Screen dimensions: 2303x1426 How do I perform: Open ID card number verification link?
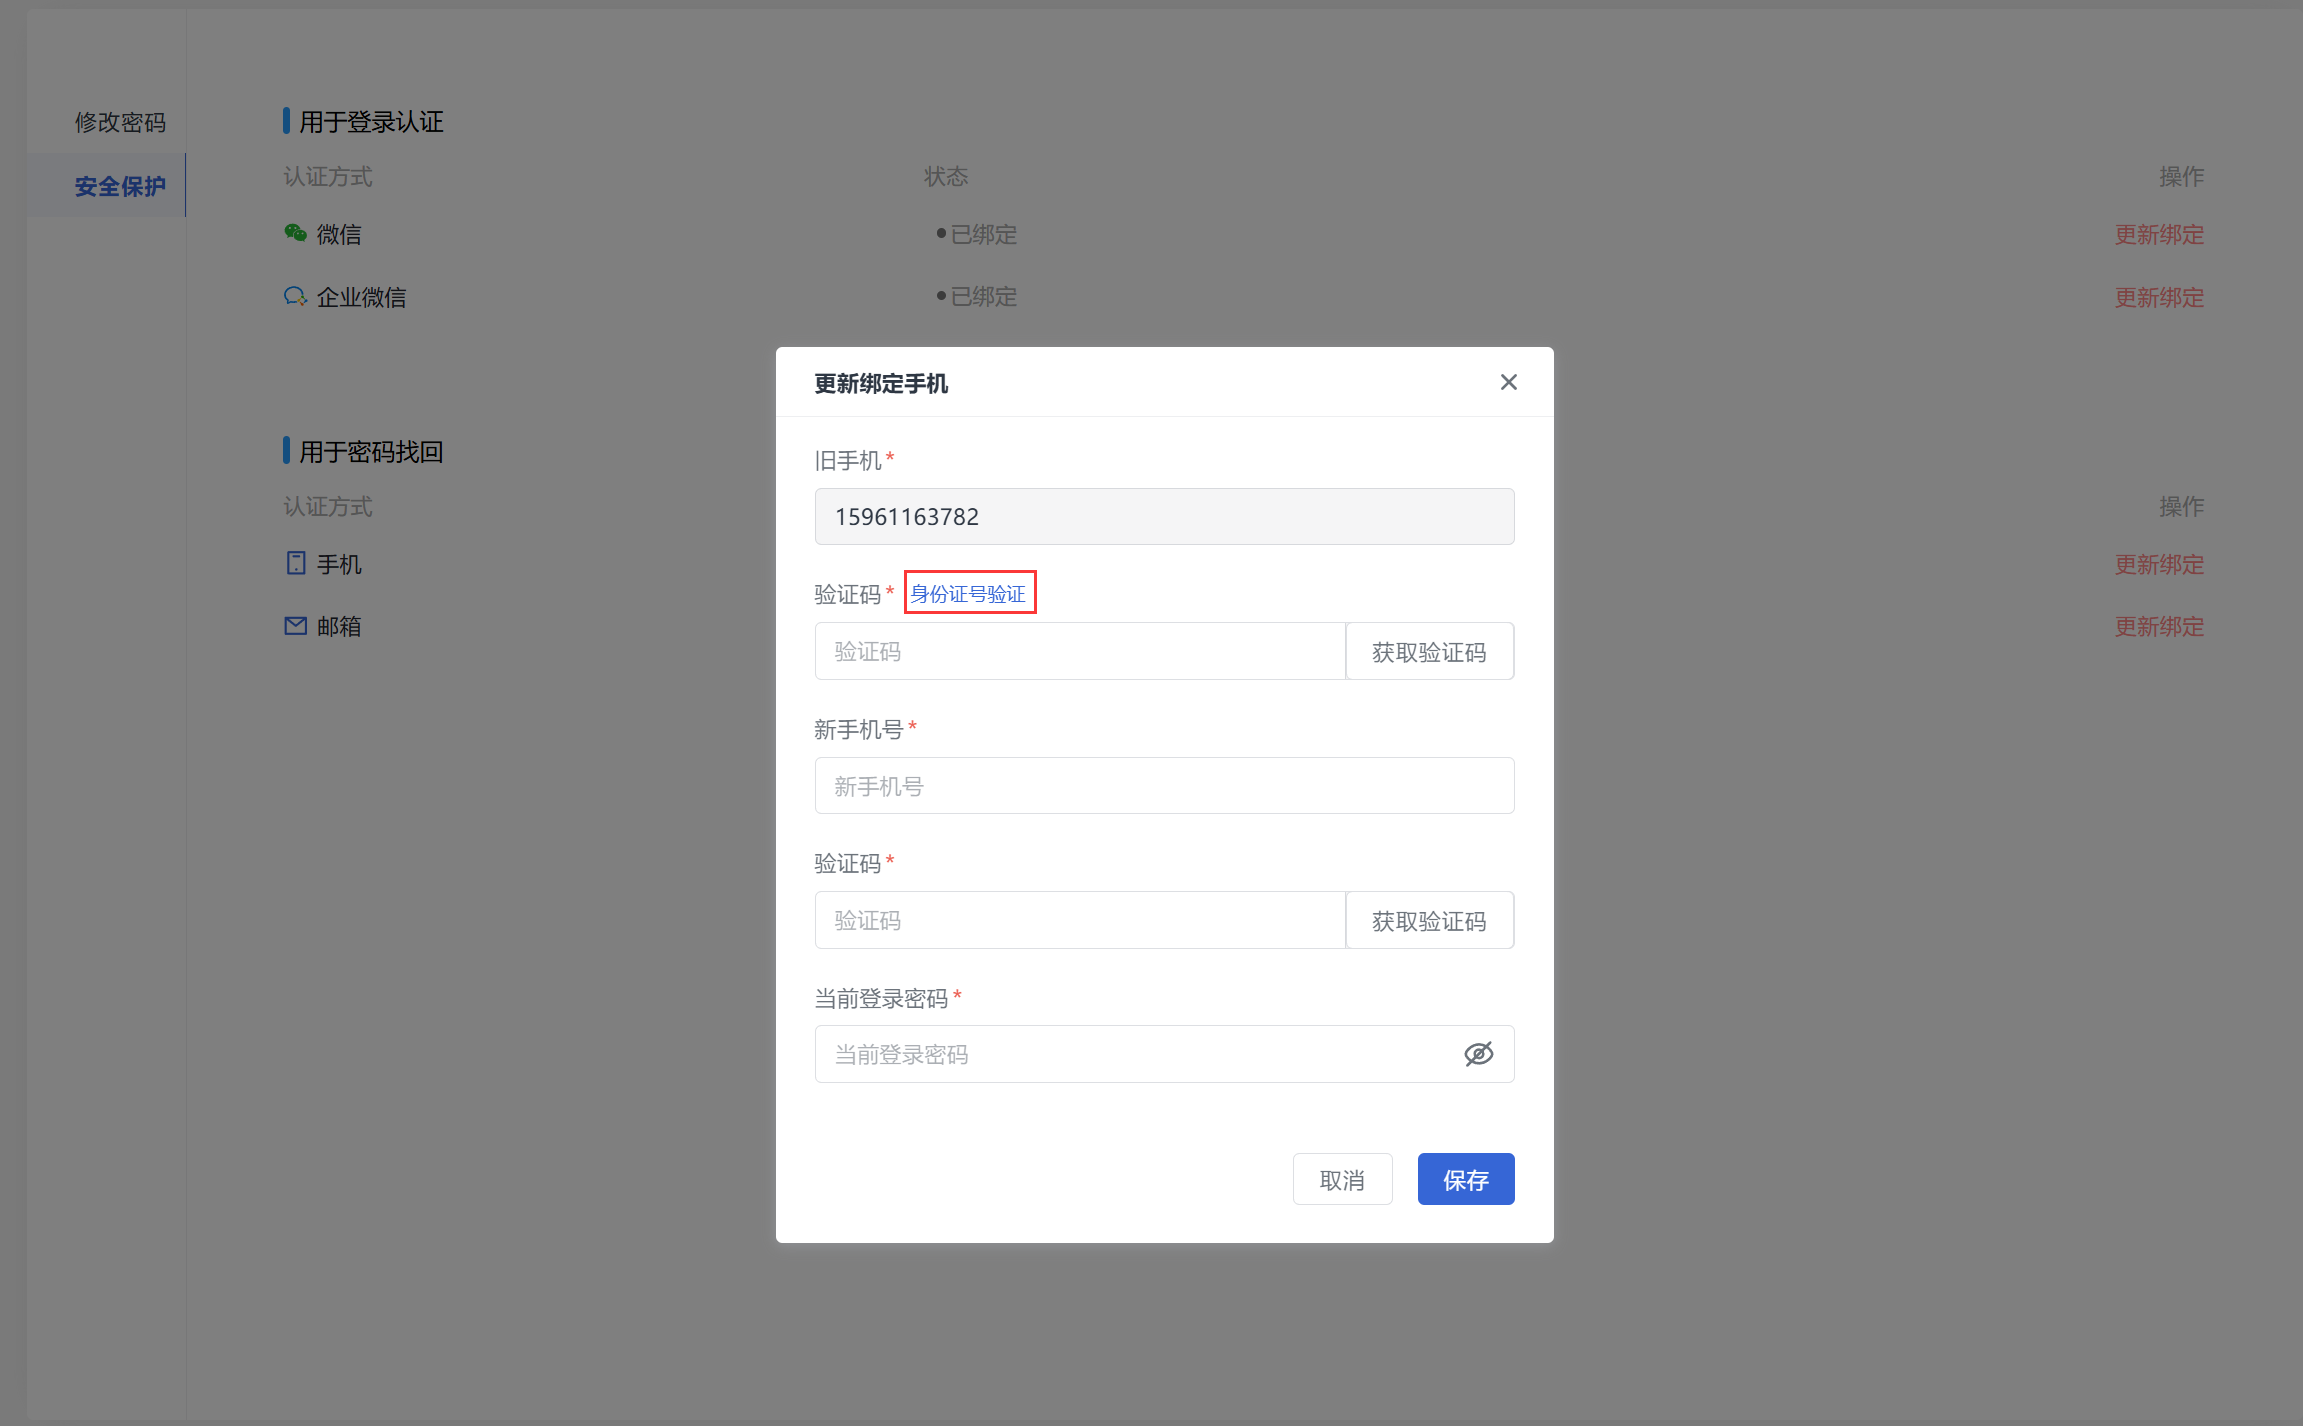[x=968, y=593]
